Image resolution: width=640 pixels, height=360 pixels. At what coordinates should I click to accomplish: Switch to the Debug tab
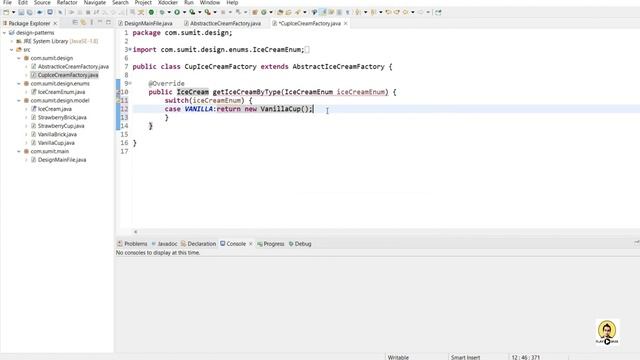coord(300,244)
